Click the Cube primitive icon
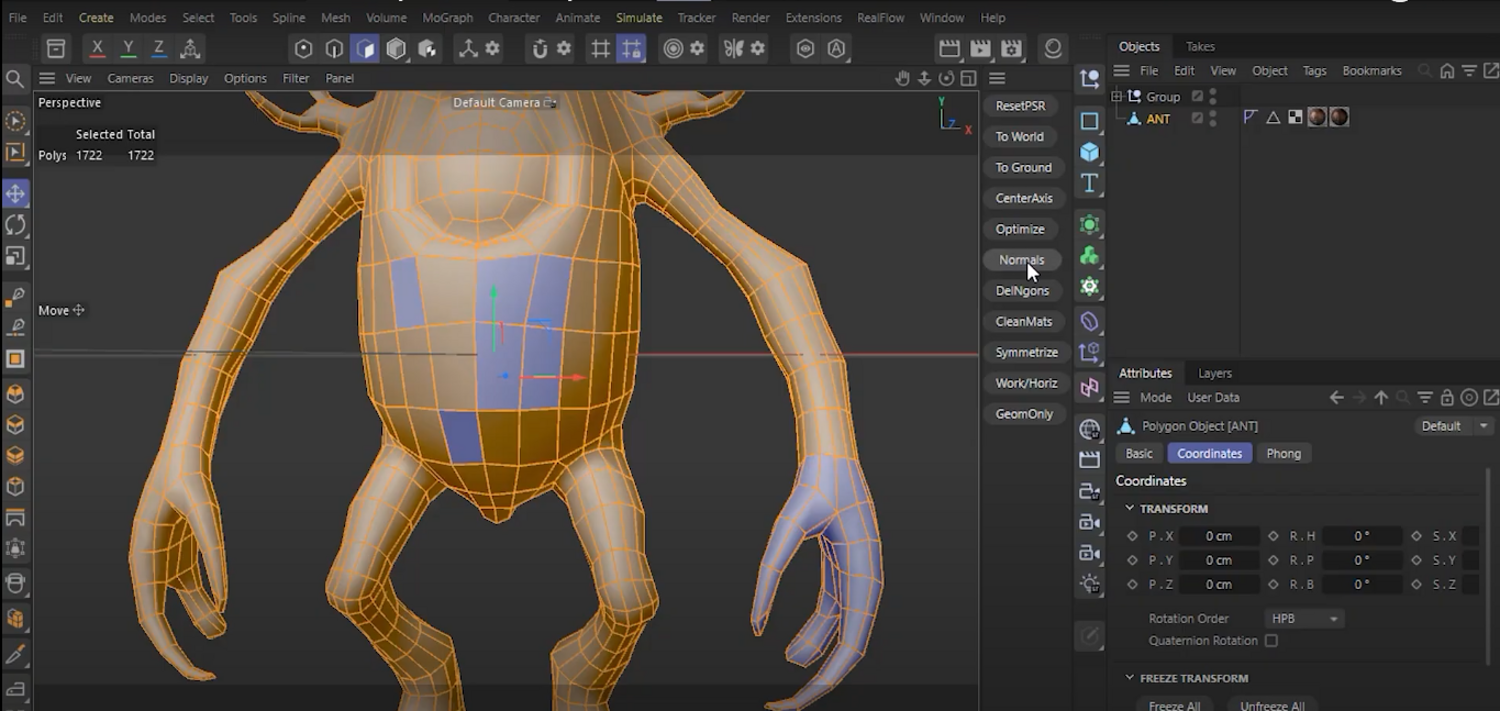Screen dimensions: 1500x711 [x=1090, y=152]
